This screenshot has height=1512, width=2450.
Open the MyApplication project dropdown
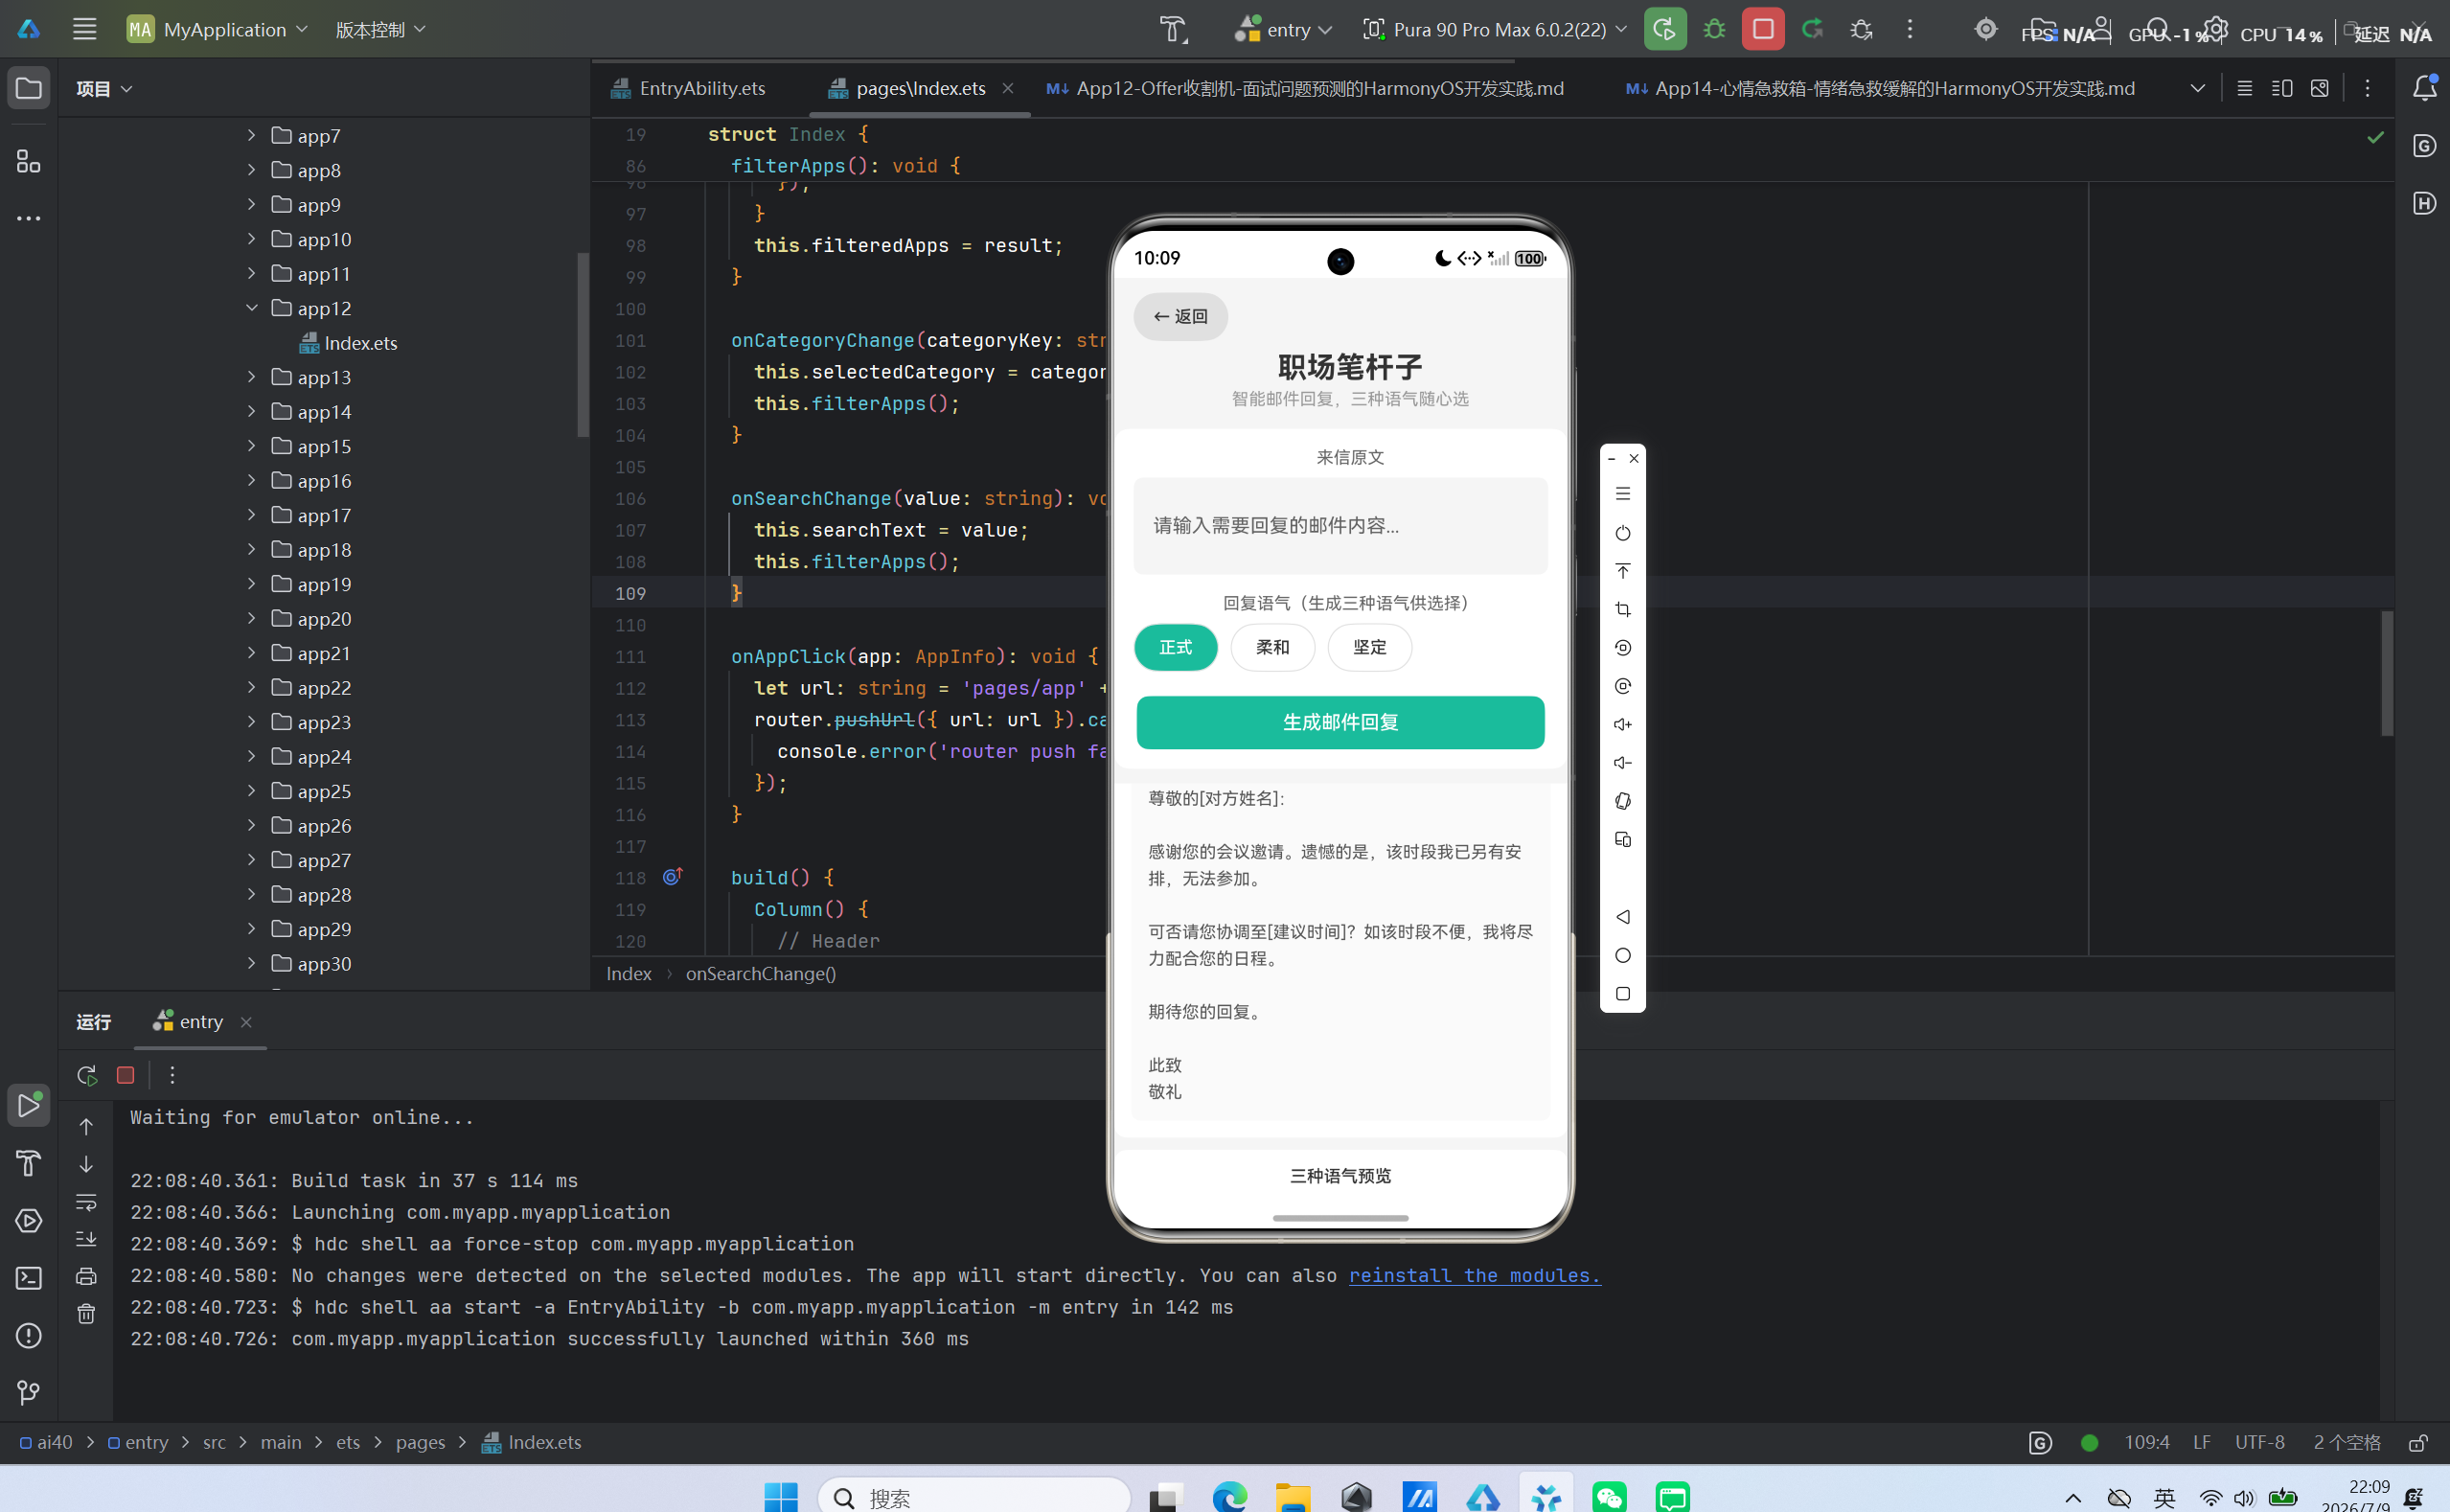[218, 29]
